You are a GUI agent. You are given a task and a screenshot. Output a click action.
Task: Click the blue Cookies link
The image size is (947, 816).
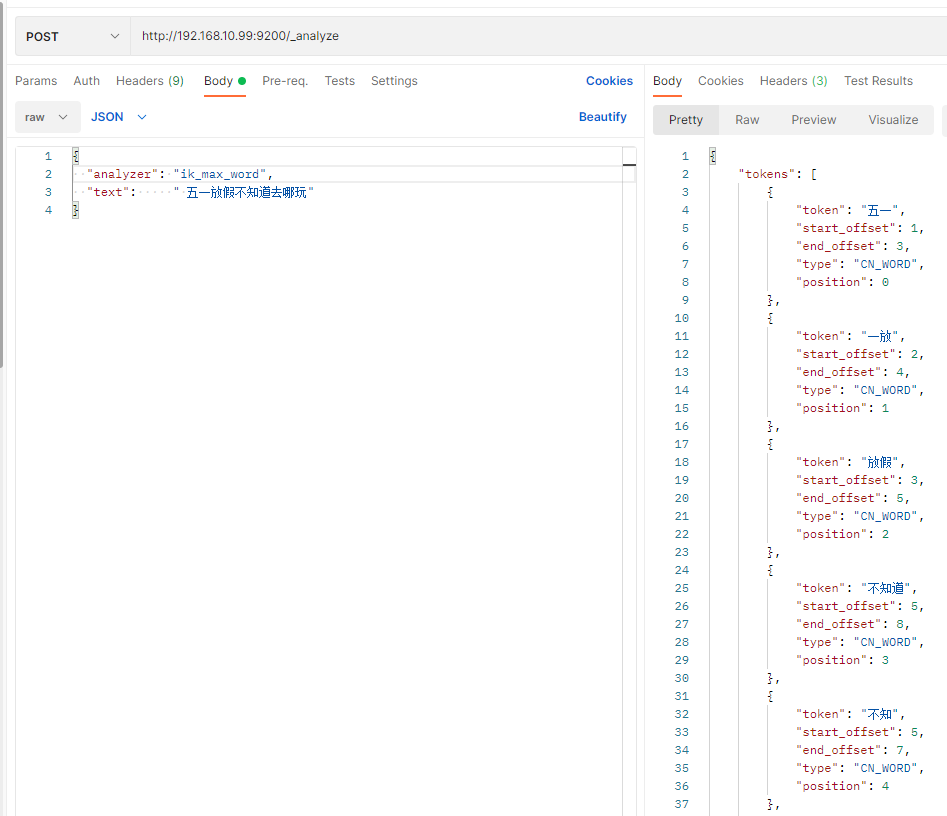coord(609,81)
